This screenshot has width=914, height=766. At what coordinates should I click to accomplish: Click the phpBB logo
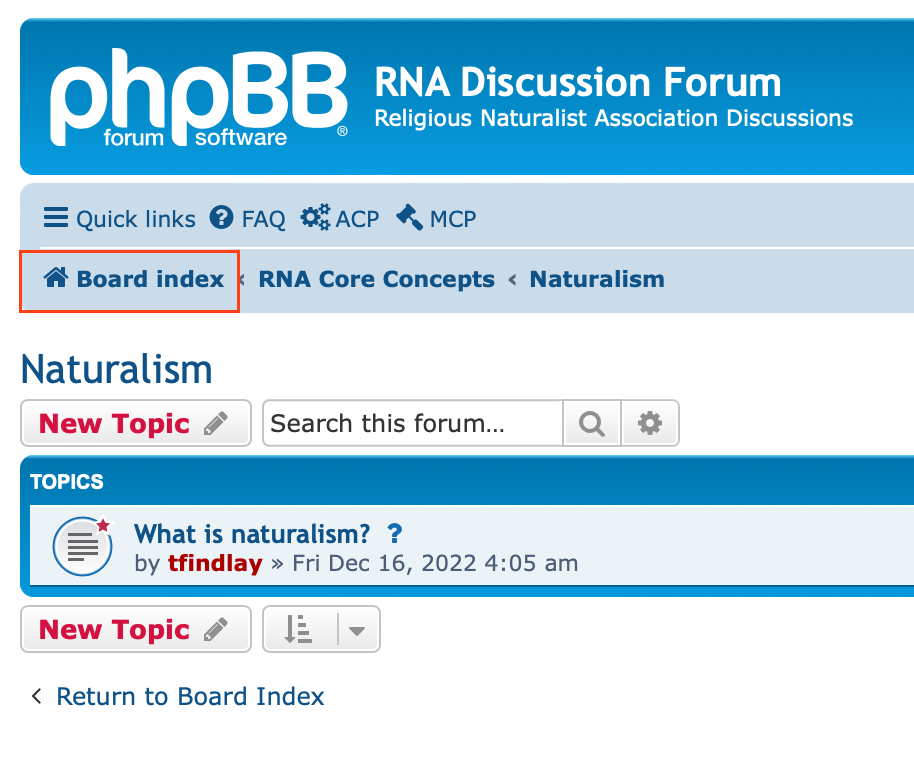(199, 99)
